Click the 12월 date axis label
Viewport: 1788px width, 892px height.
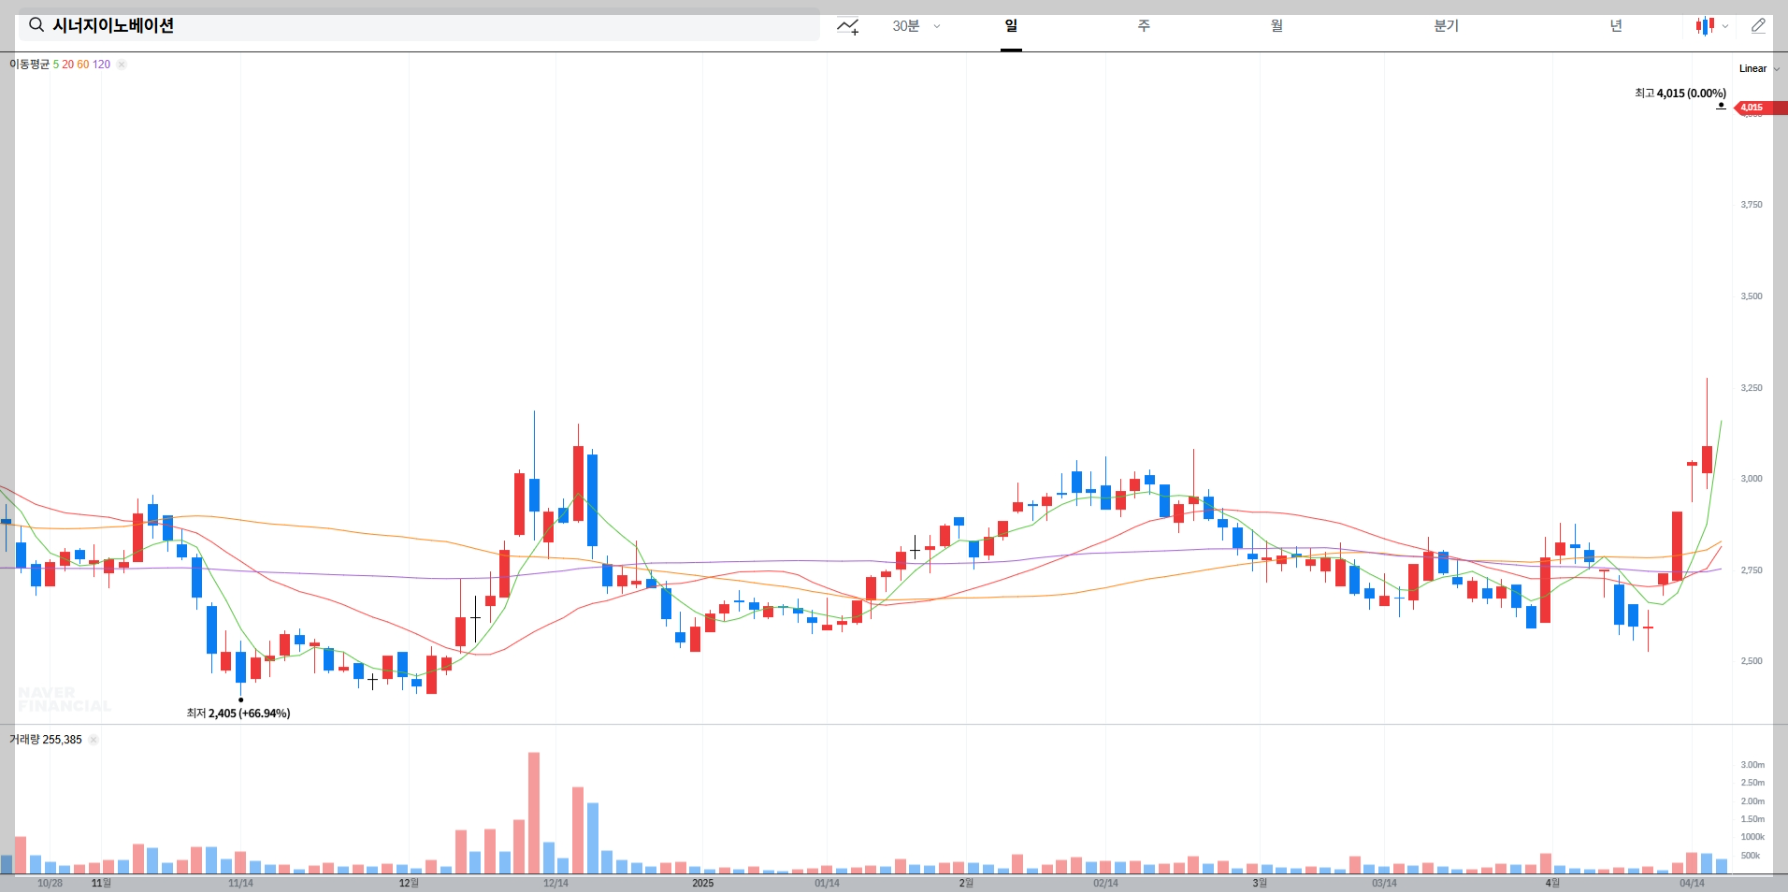click(409, 883)
